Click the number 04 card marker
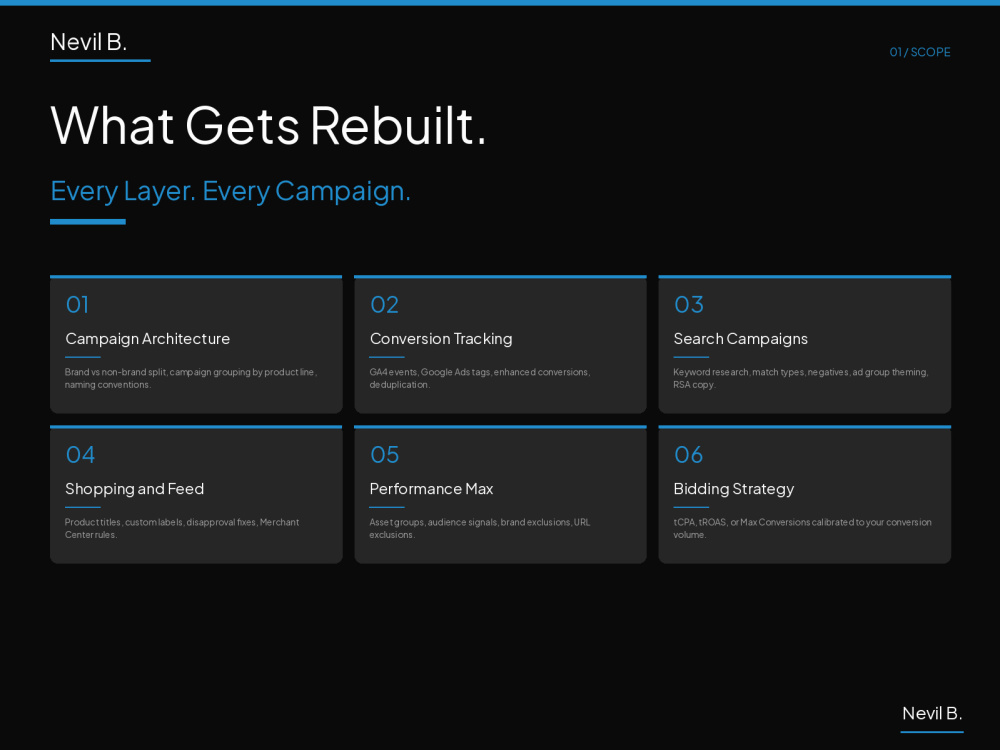Image resolution: width=1000 pixels, height=750 pixels. [x=80, y=455]
